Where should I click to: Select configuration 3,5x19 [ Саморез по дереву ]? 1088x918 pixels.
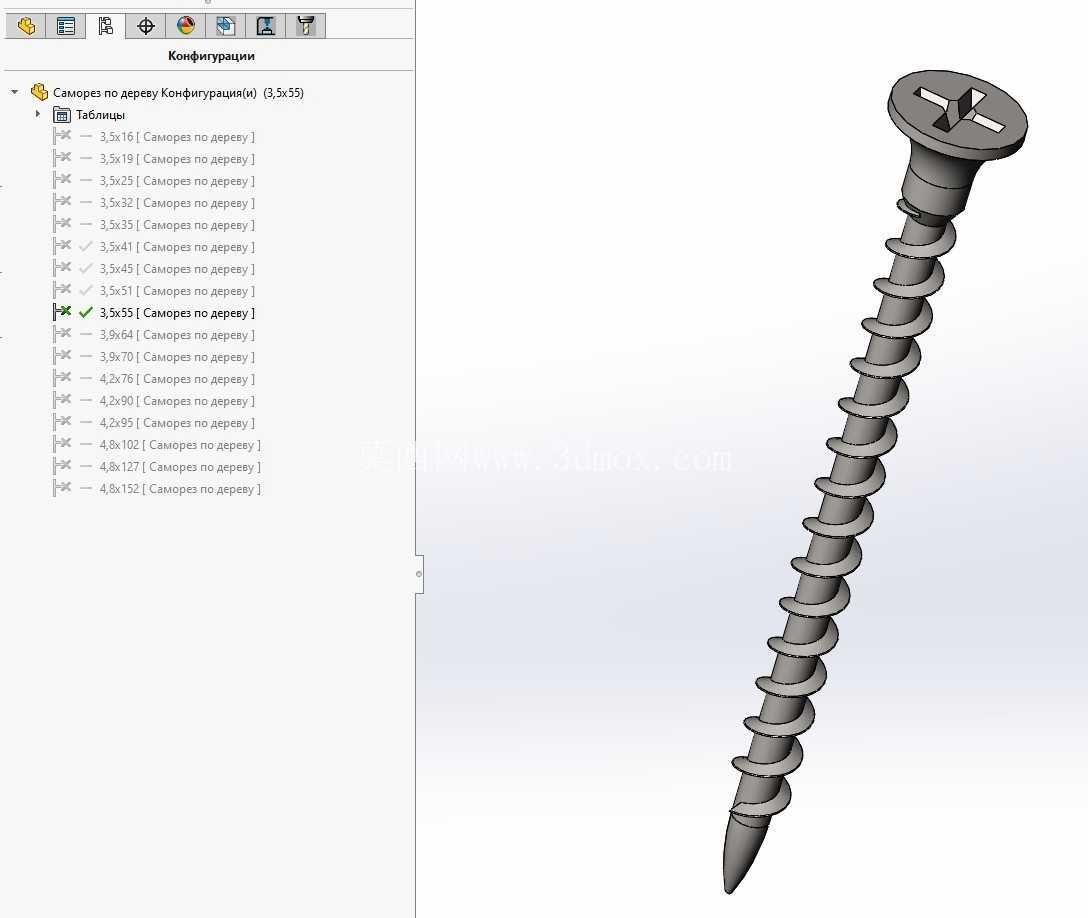pyautogui.click(x=177, y=159)
